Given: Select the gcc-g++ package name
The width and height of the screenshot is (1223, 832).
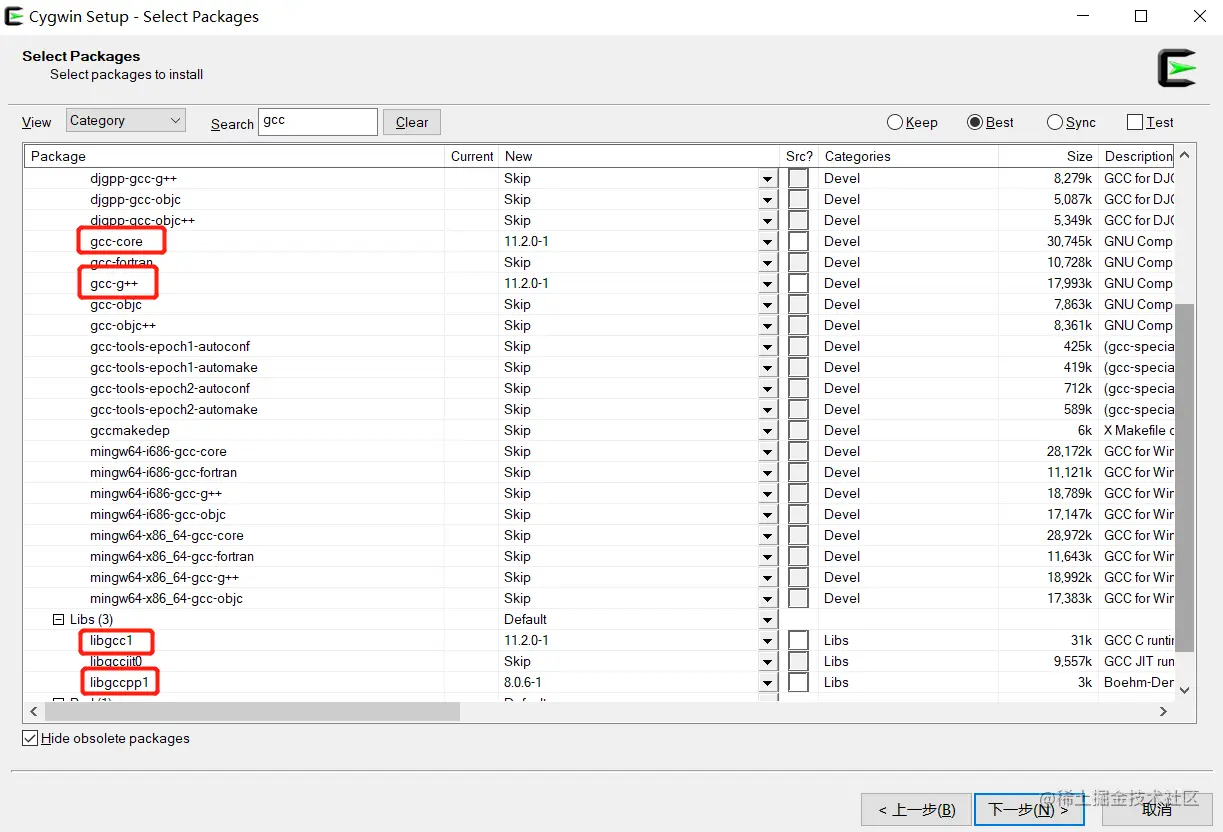Looking at the screenshot, I should (x=114, y=283).
